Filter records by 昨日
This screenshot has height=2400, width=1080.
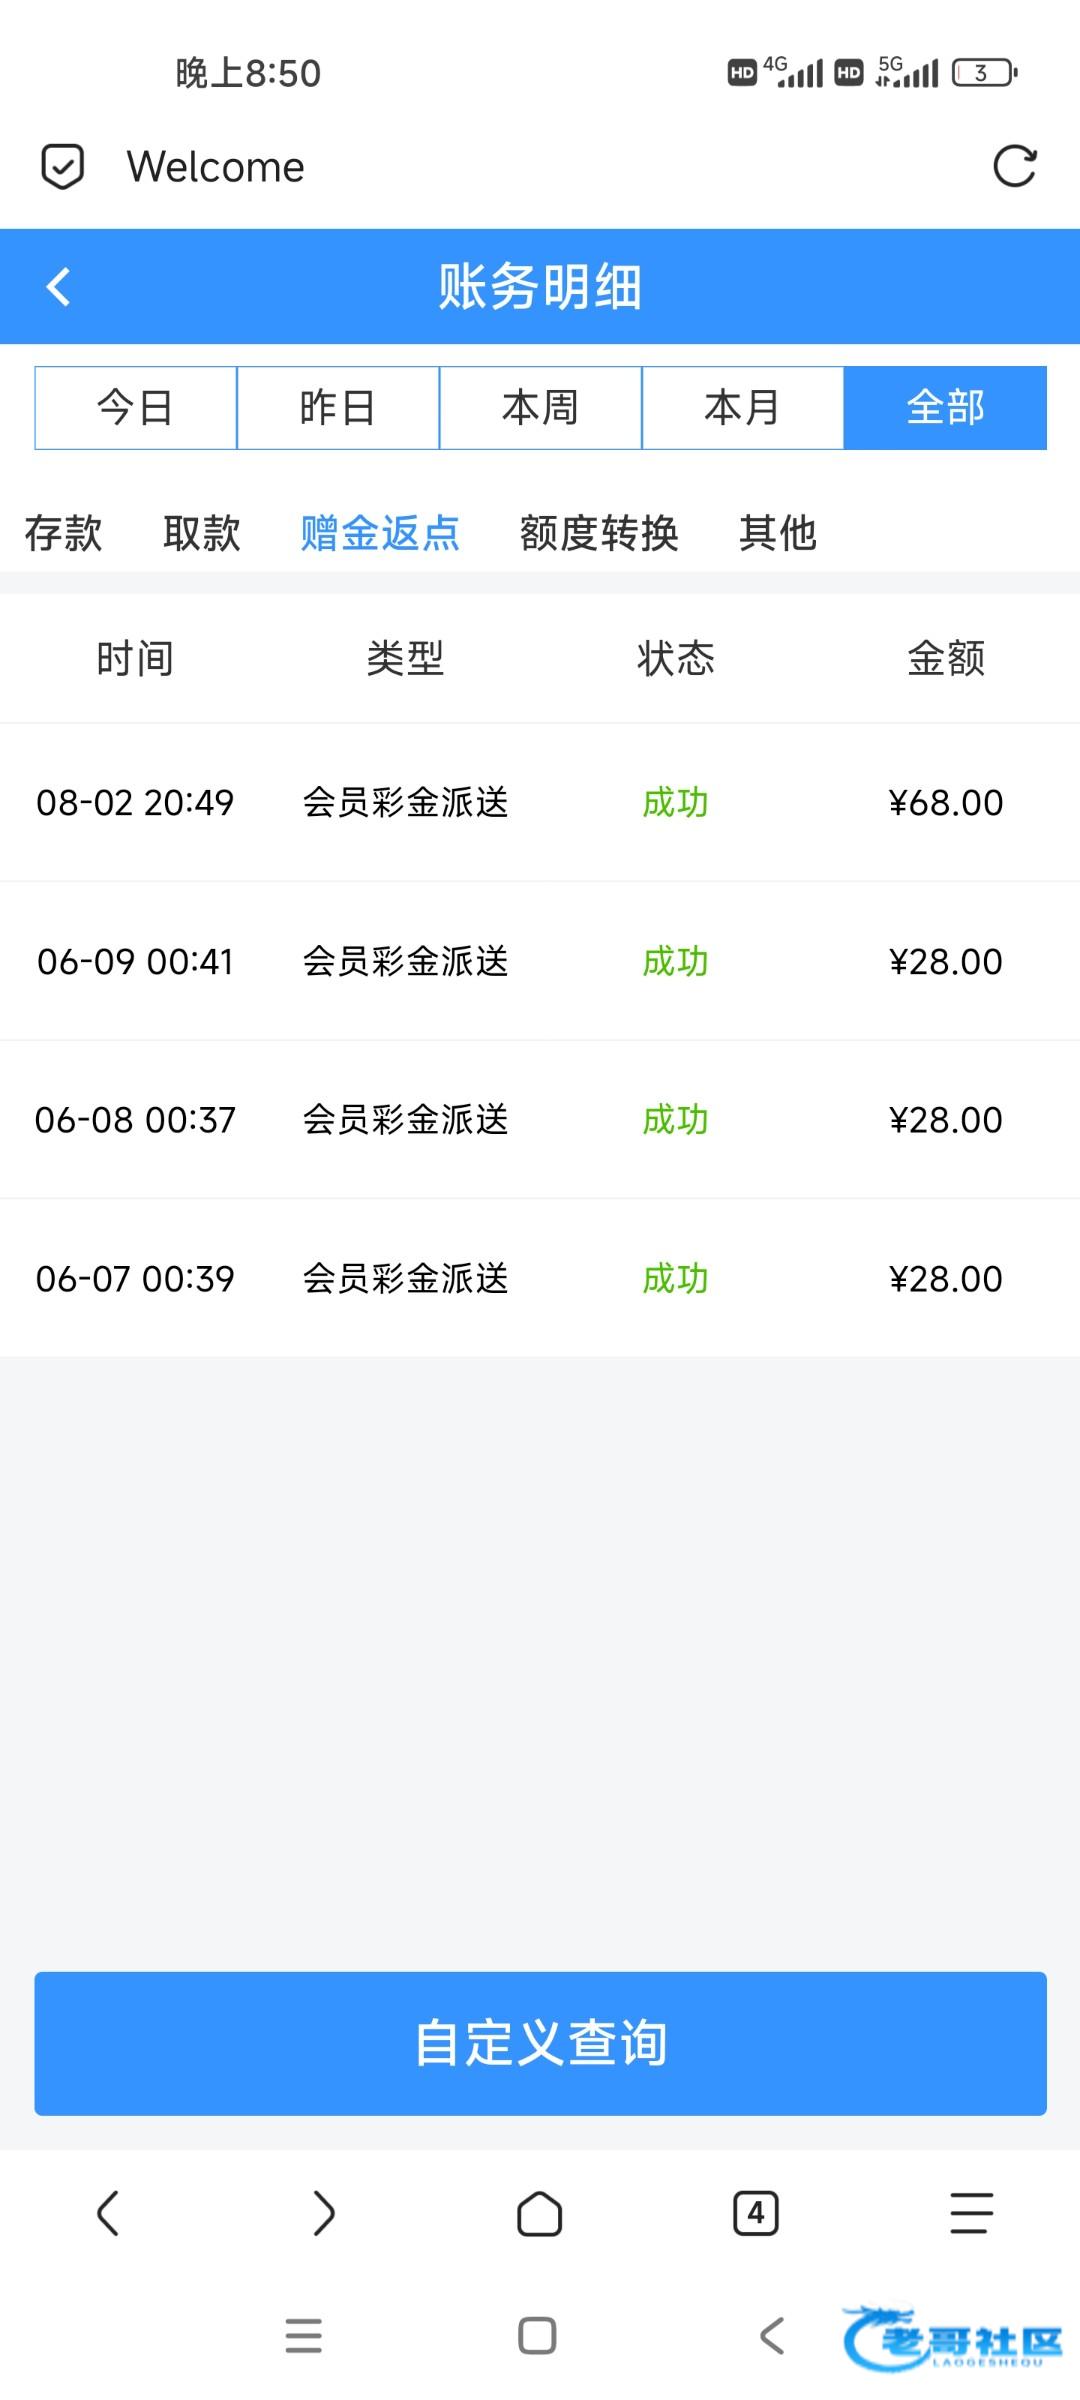tap(338, 408)
